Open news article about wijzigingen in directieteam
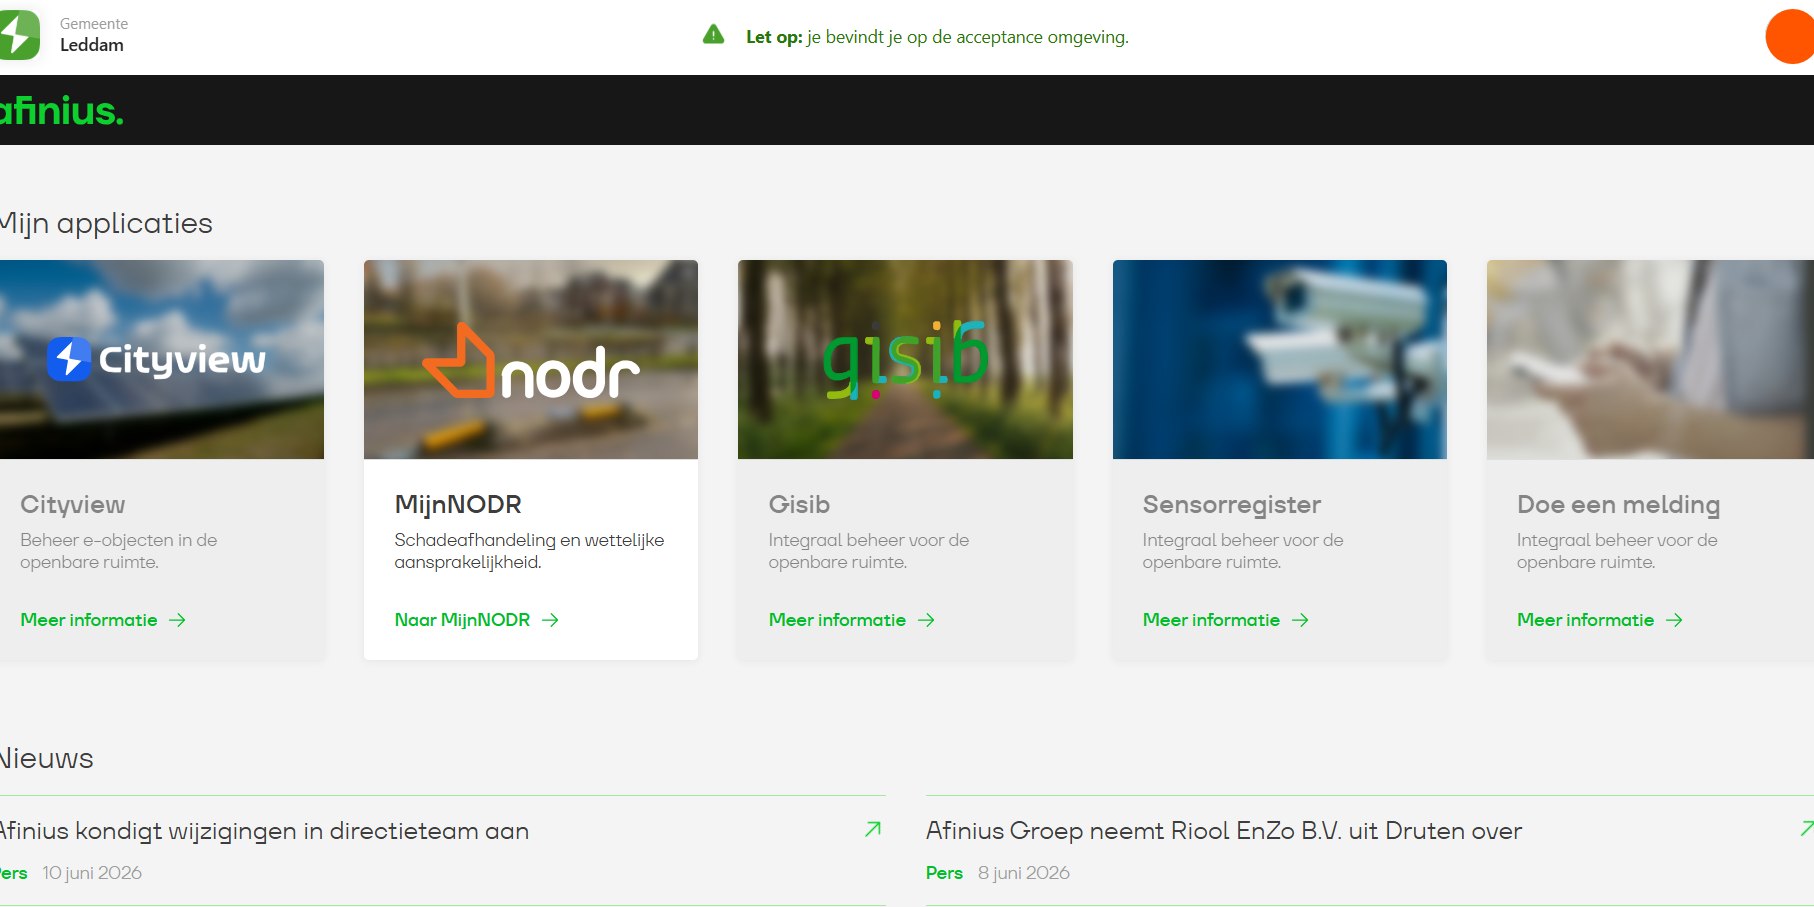The image size is (1814, 907). [x=264, y=831]
